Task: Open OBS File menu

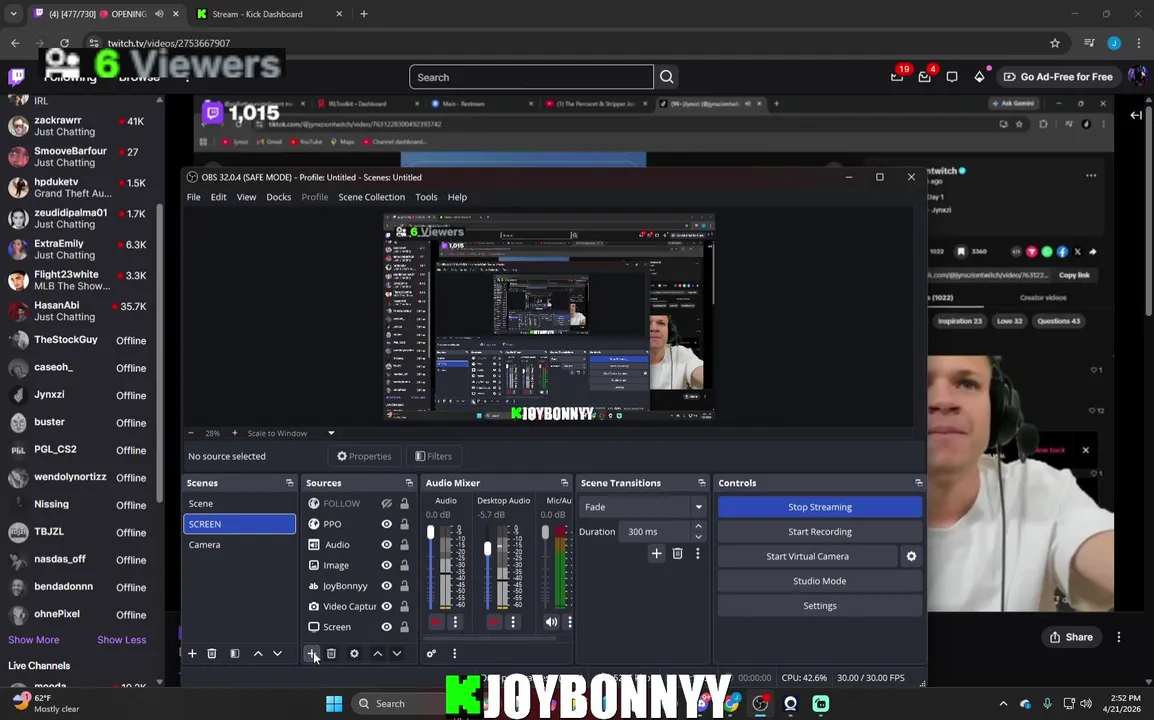Action: click(194, 197)
